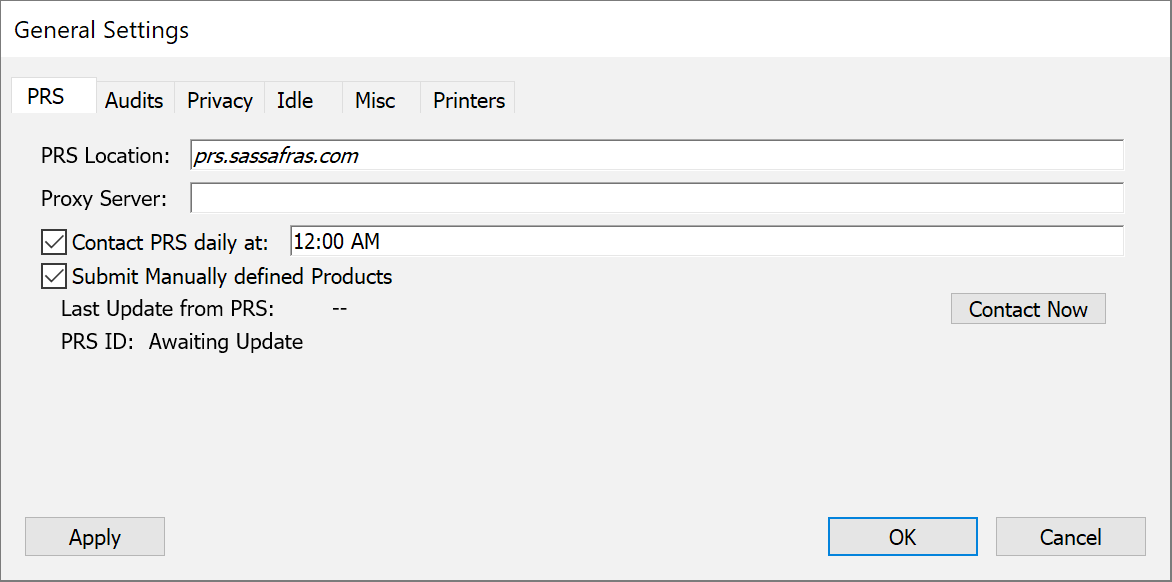Focus the Proxy Server input field
The height and width of the screenshot is (582, 1172).
656,198
